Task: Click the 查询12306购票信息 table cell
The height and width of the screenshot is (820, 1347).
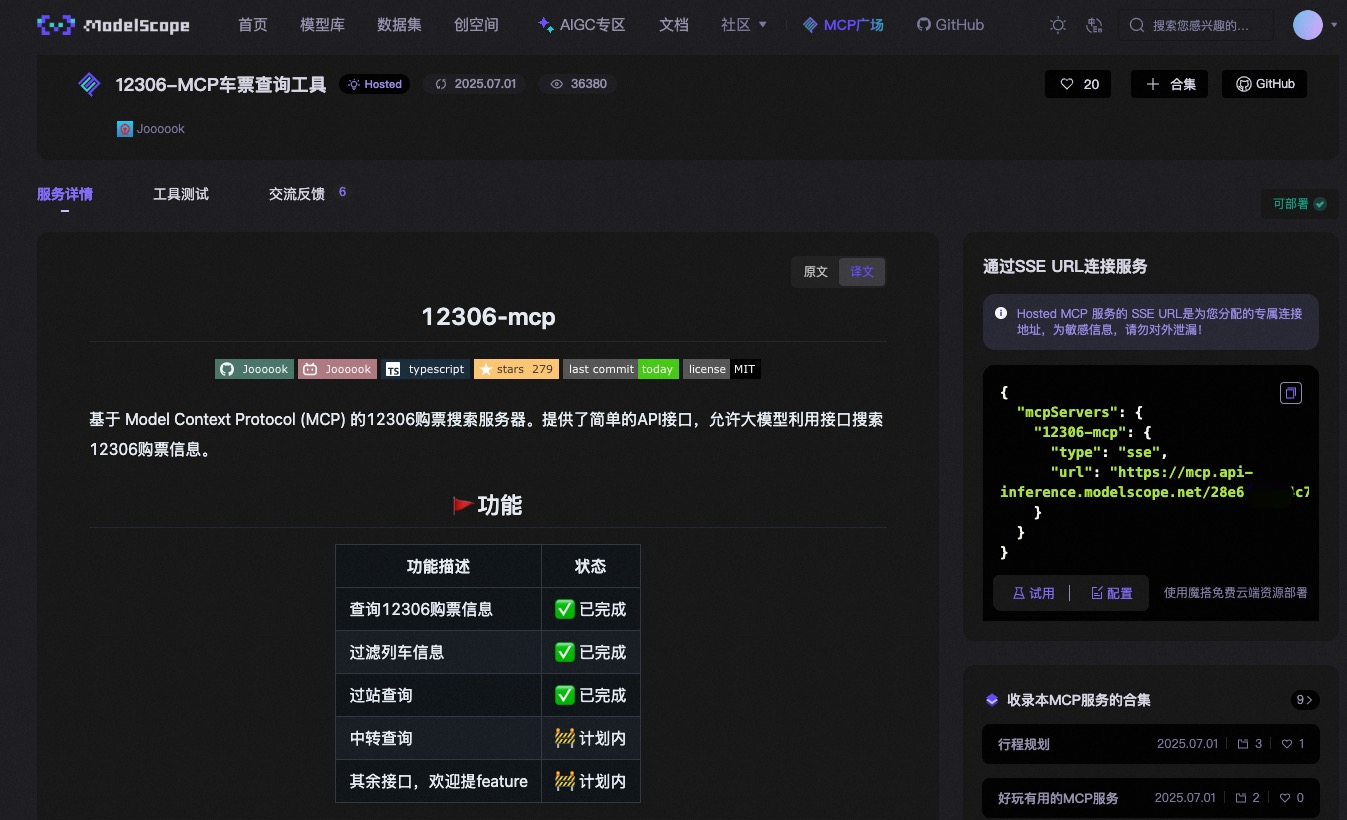Action: [x=438, y=609]
